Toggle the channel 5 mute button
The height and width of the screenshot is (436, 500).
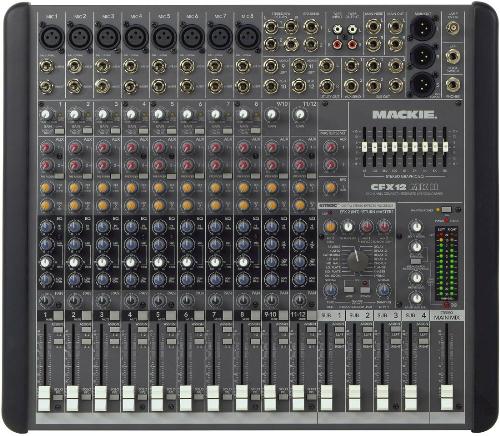point(171,315)
